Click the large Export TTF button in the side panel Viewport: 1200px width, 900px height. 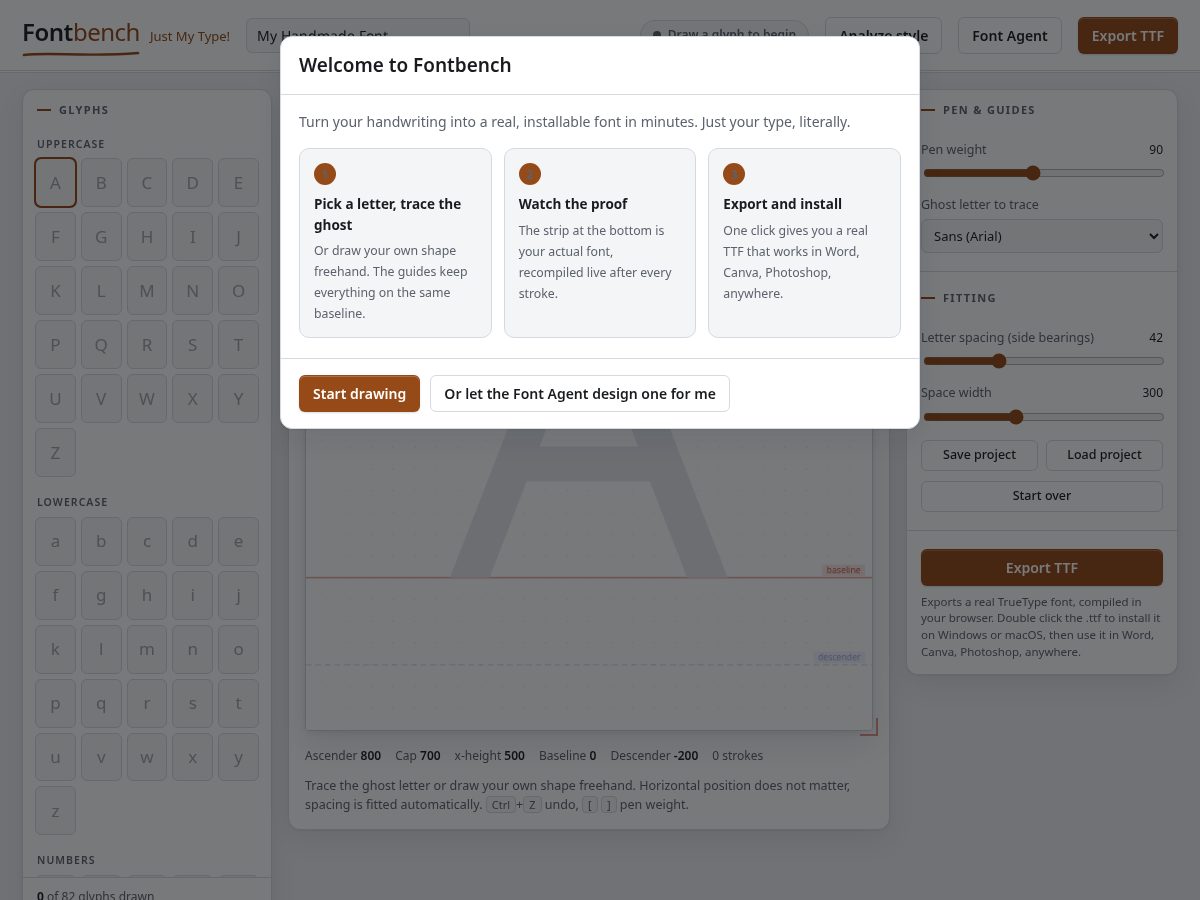1042,567
